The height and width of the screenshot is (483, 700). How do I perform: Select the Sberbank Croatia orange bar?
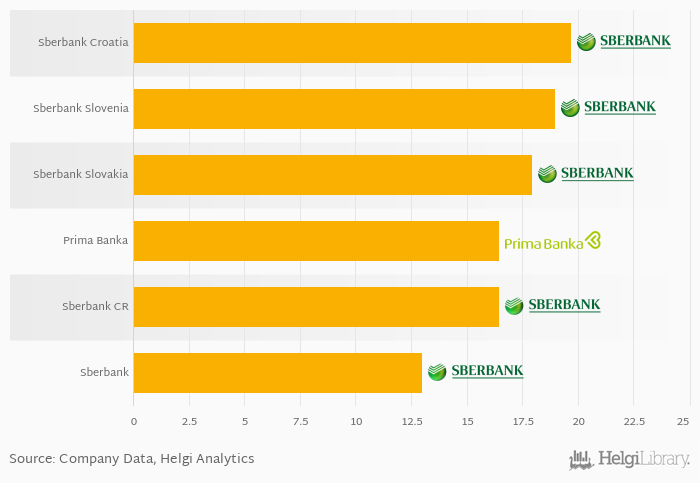[x=352, y=43]
